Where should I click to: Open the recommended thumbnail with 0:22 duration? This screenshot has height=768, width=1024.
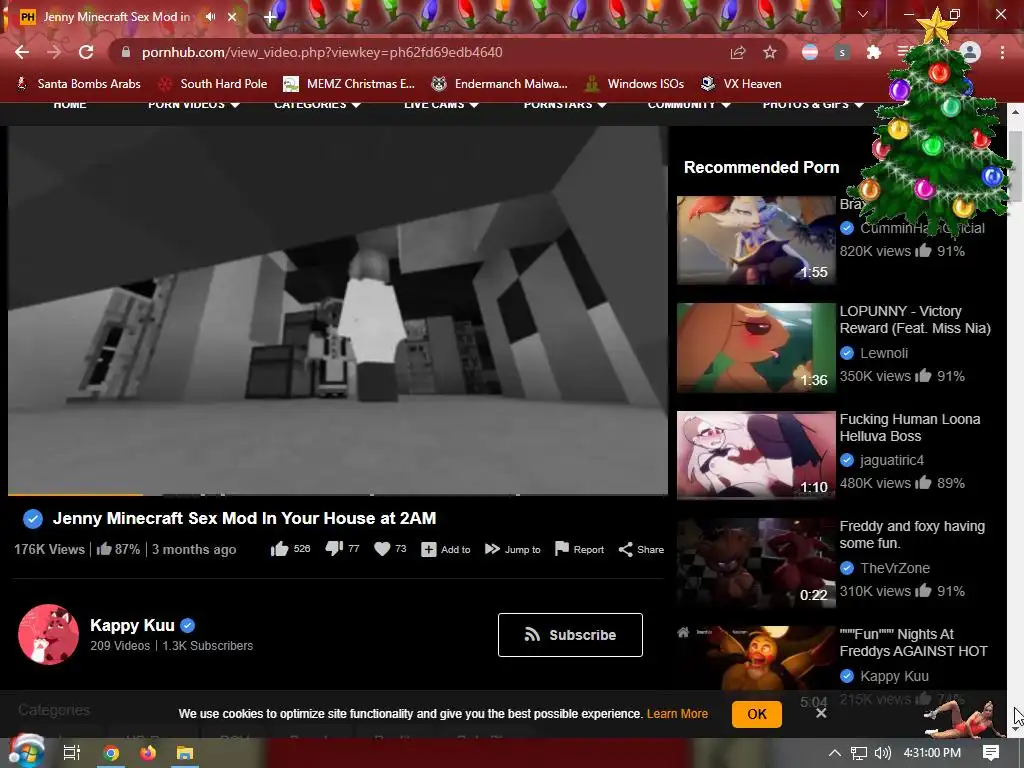click(756, 562)
